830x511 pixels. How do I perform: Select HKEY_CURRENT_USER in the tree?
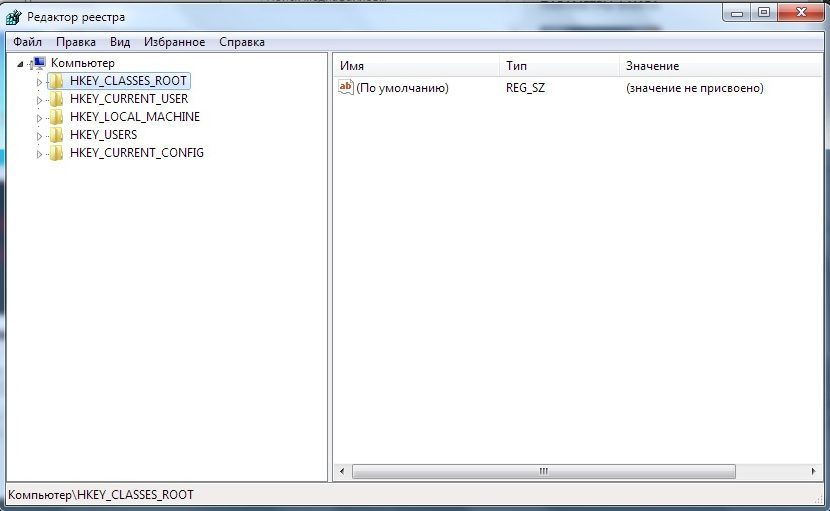coord(129,99)
